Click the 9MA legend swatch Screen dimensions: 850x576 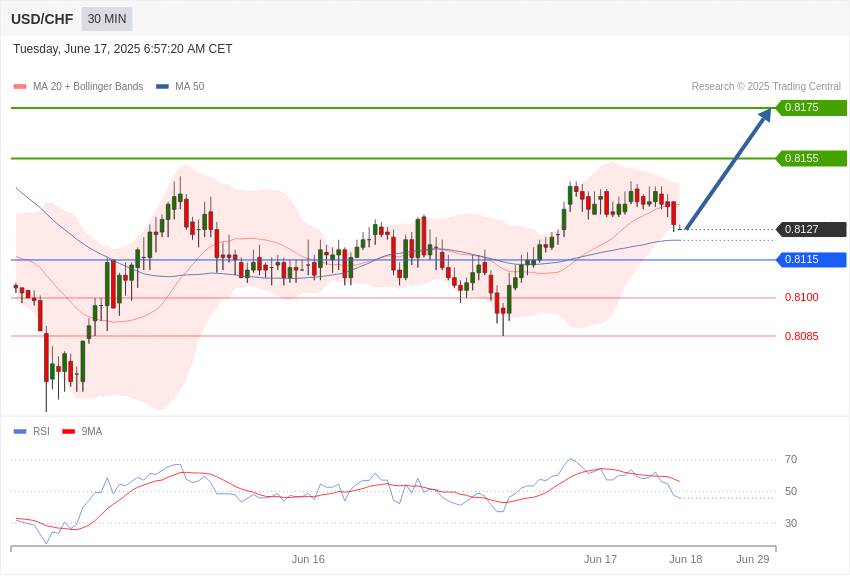68,431
